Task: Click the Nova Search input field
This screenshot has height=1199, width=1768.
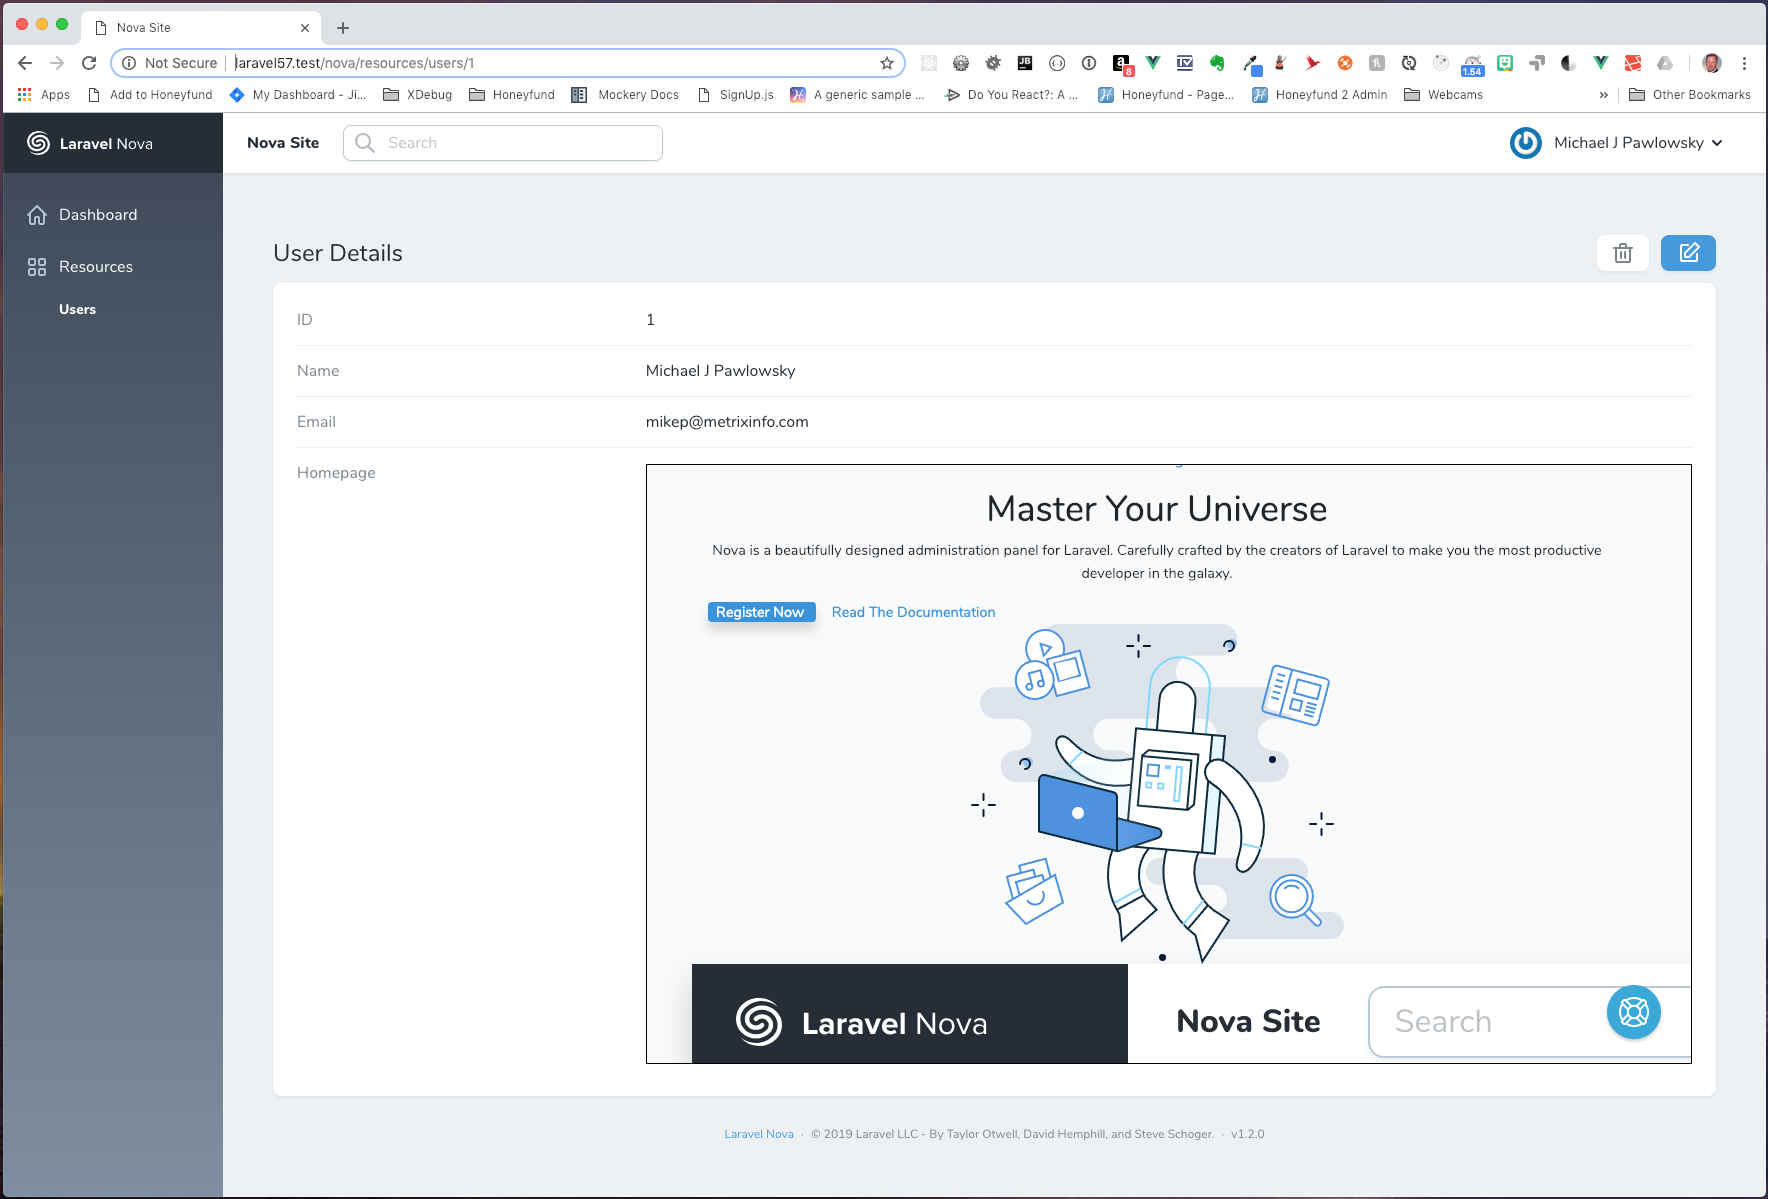Action: click(503, 143)
